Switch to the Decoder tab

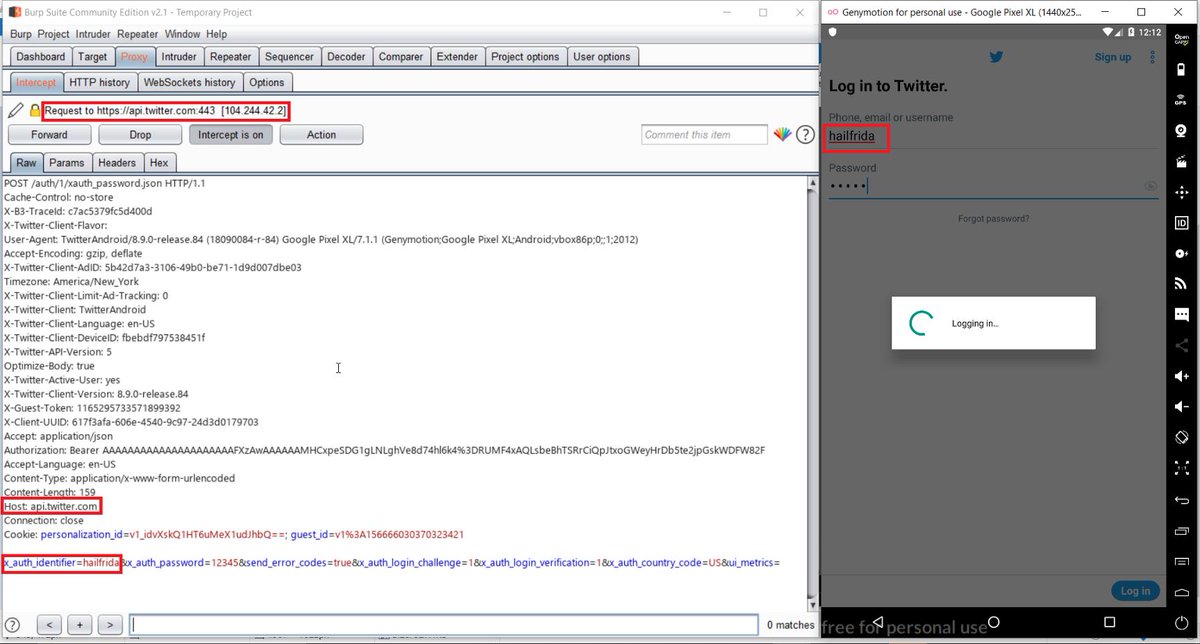pos(346,57)
